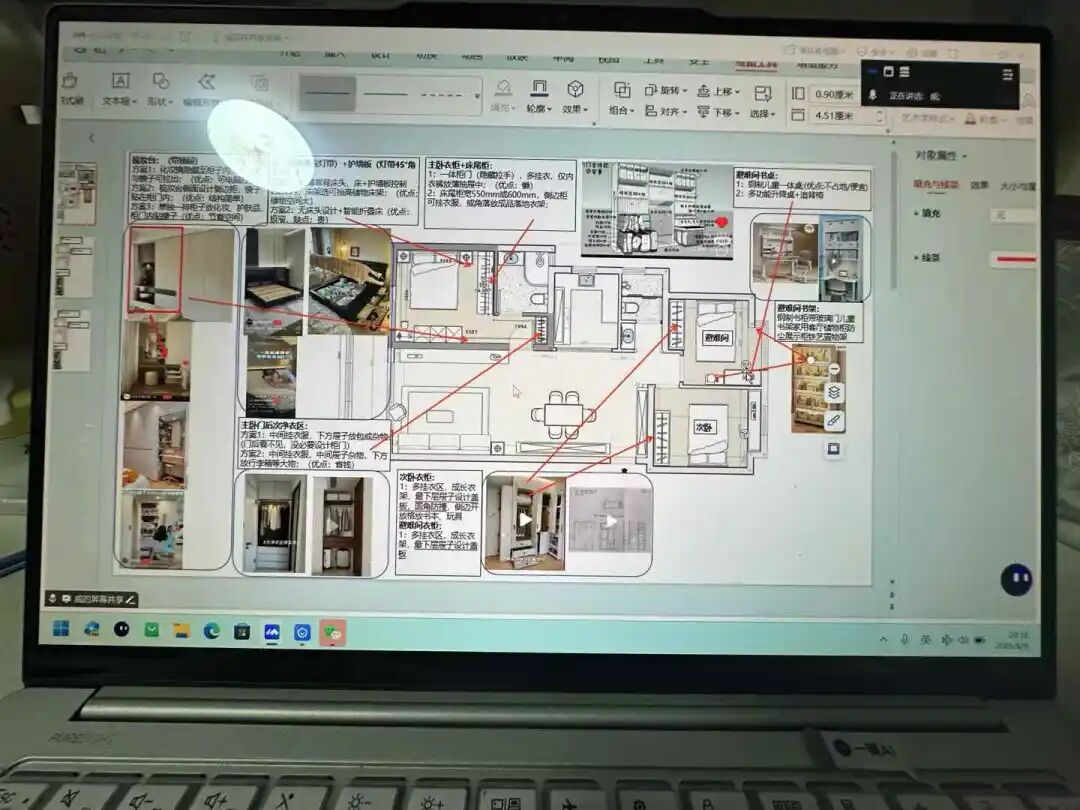Click the 选择 selection pane icon
Screen dimensions: 1080x810
(762, 93)
